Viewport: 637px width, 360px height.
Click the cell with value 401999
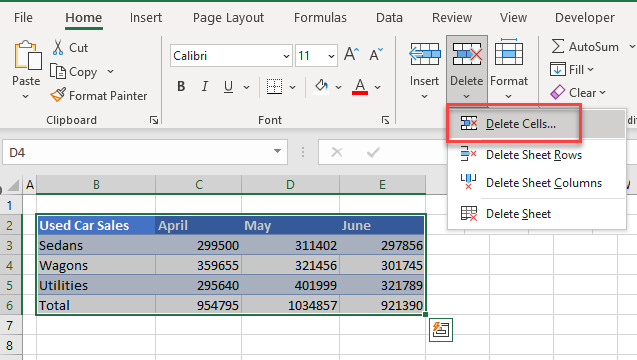(x=290, y=285)
